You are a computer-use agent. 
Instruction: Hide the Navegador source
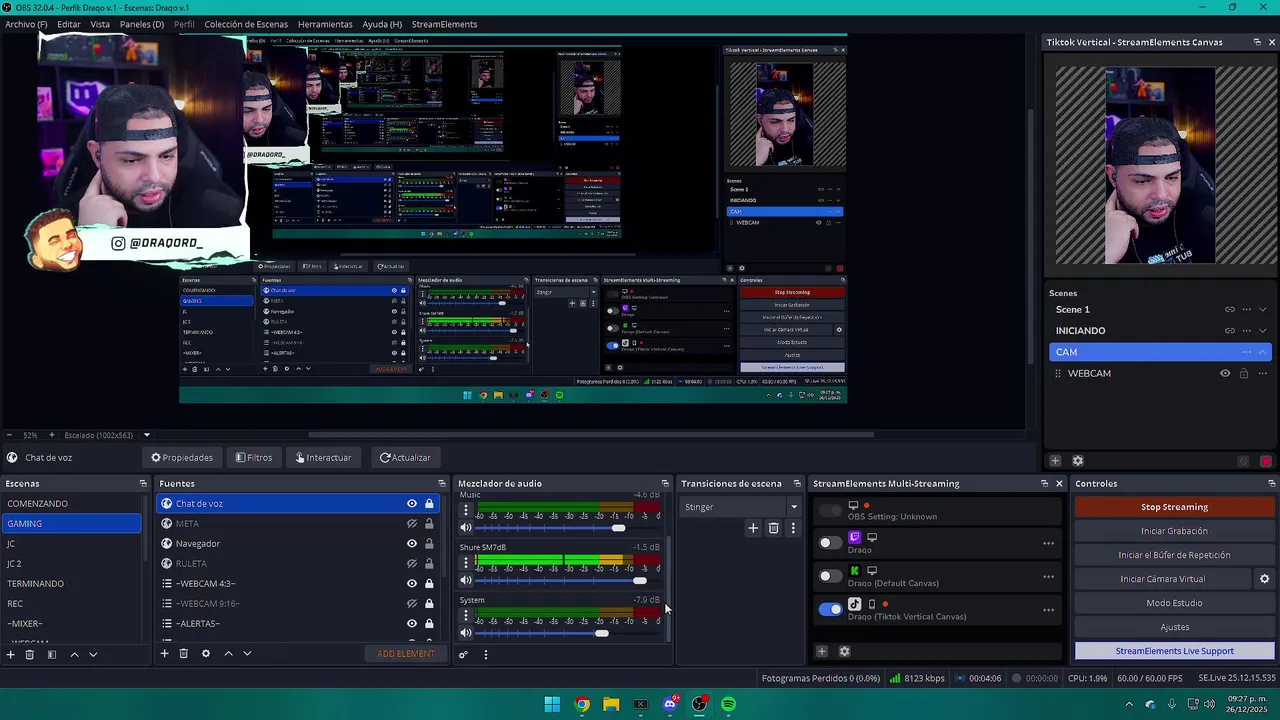coord(411,543)
